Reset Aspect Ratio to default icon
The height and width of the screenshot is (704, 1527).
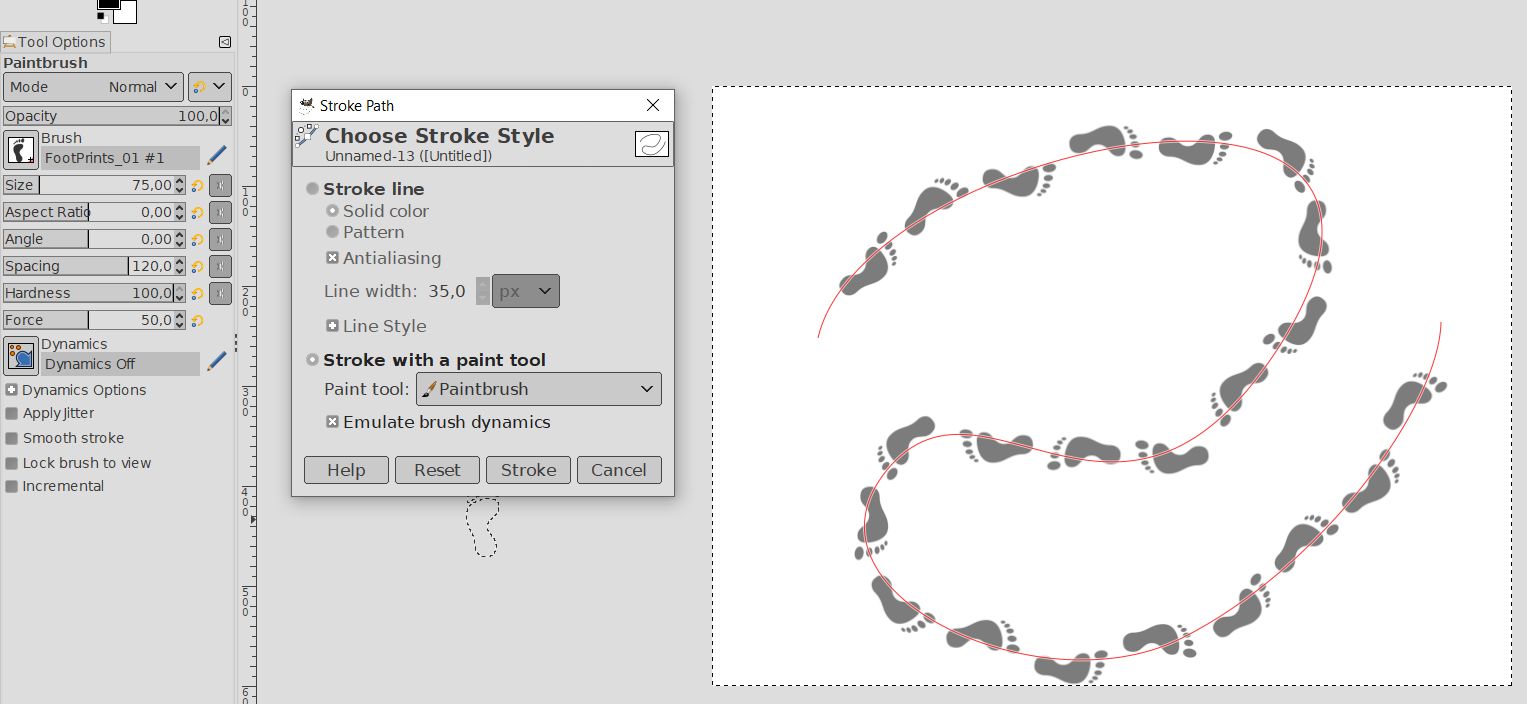(197, 212)
